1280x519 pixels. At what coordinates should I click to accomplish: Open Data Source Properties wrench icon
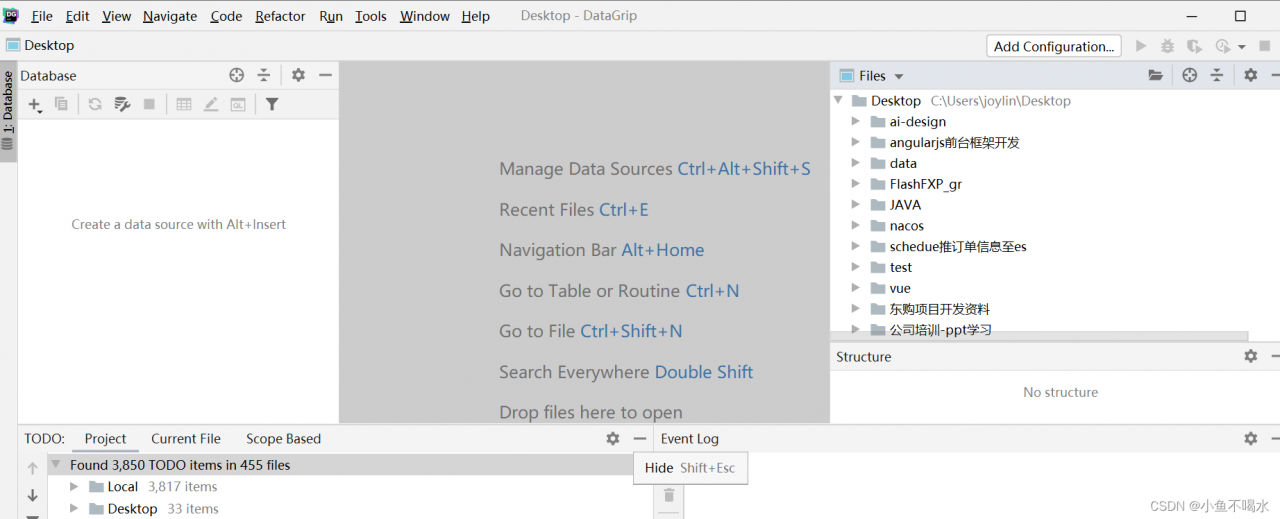coord(122,104)
